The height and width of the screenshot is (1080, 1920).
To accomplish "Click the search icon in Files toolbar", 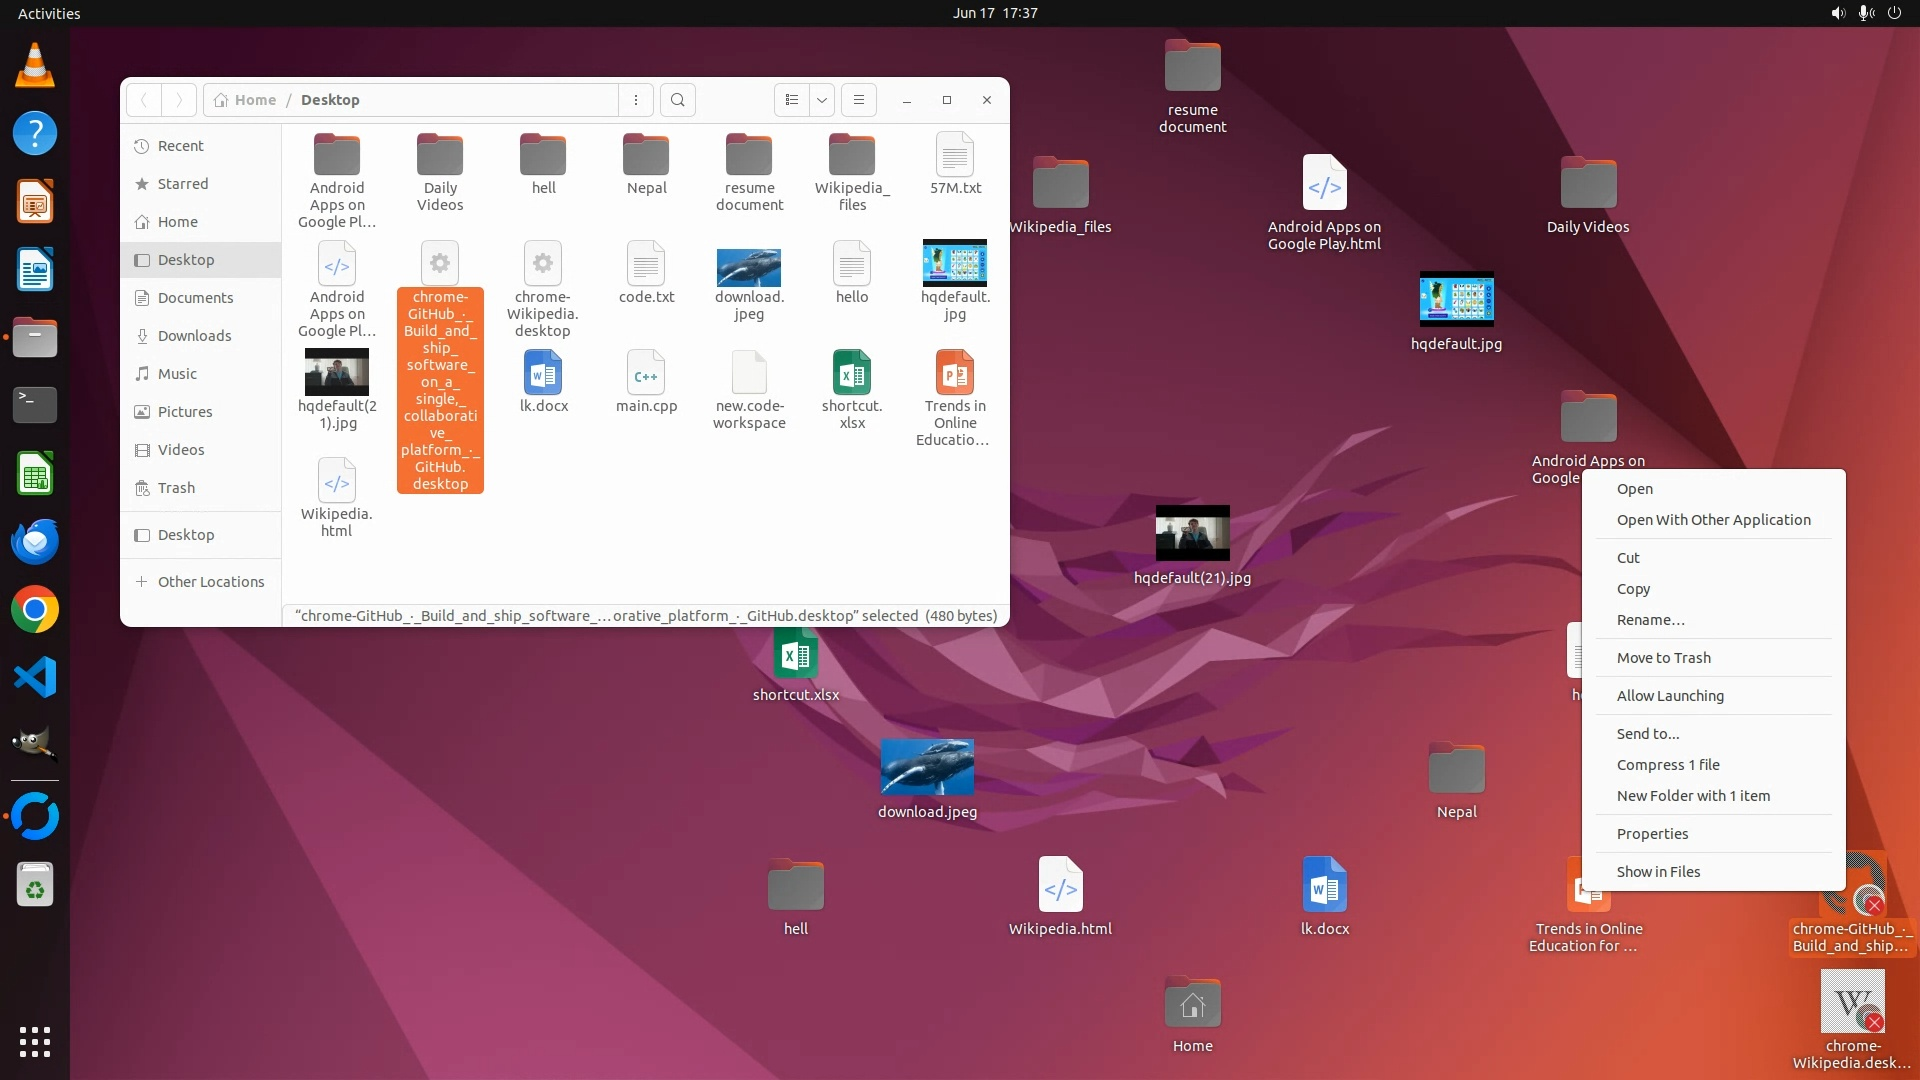I will (x=678, y=100).
